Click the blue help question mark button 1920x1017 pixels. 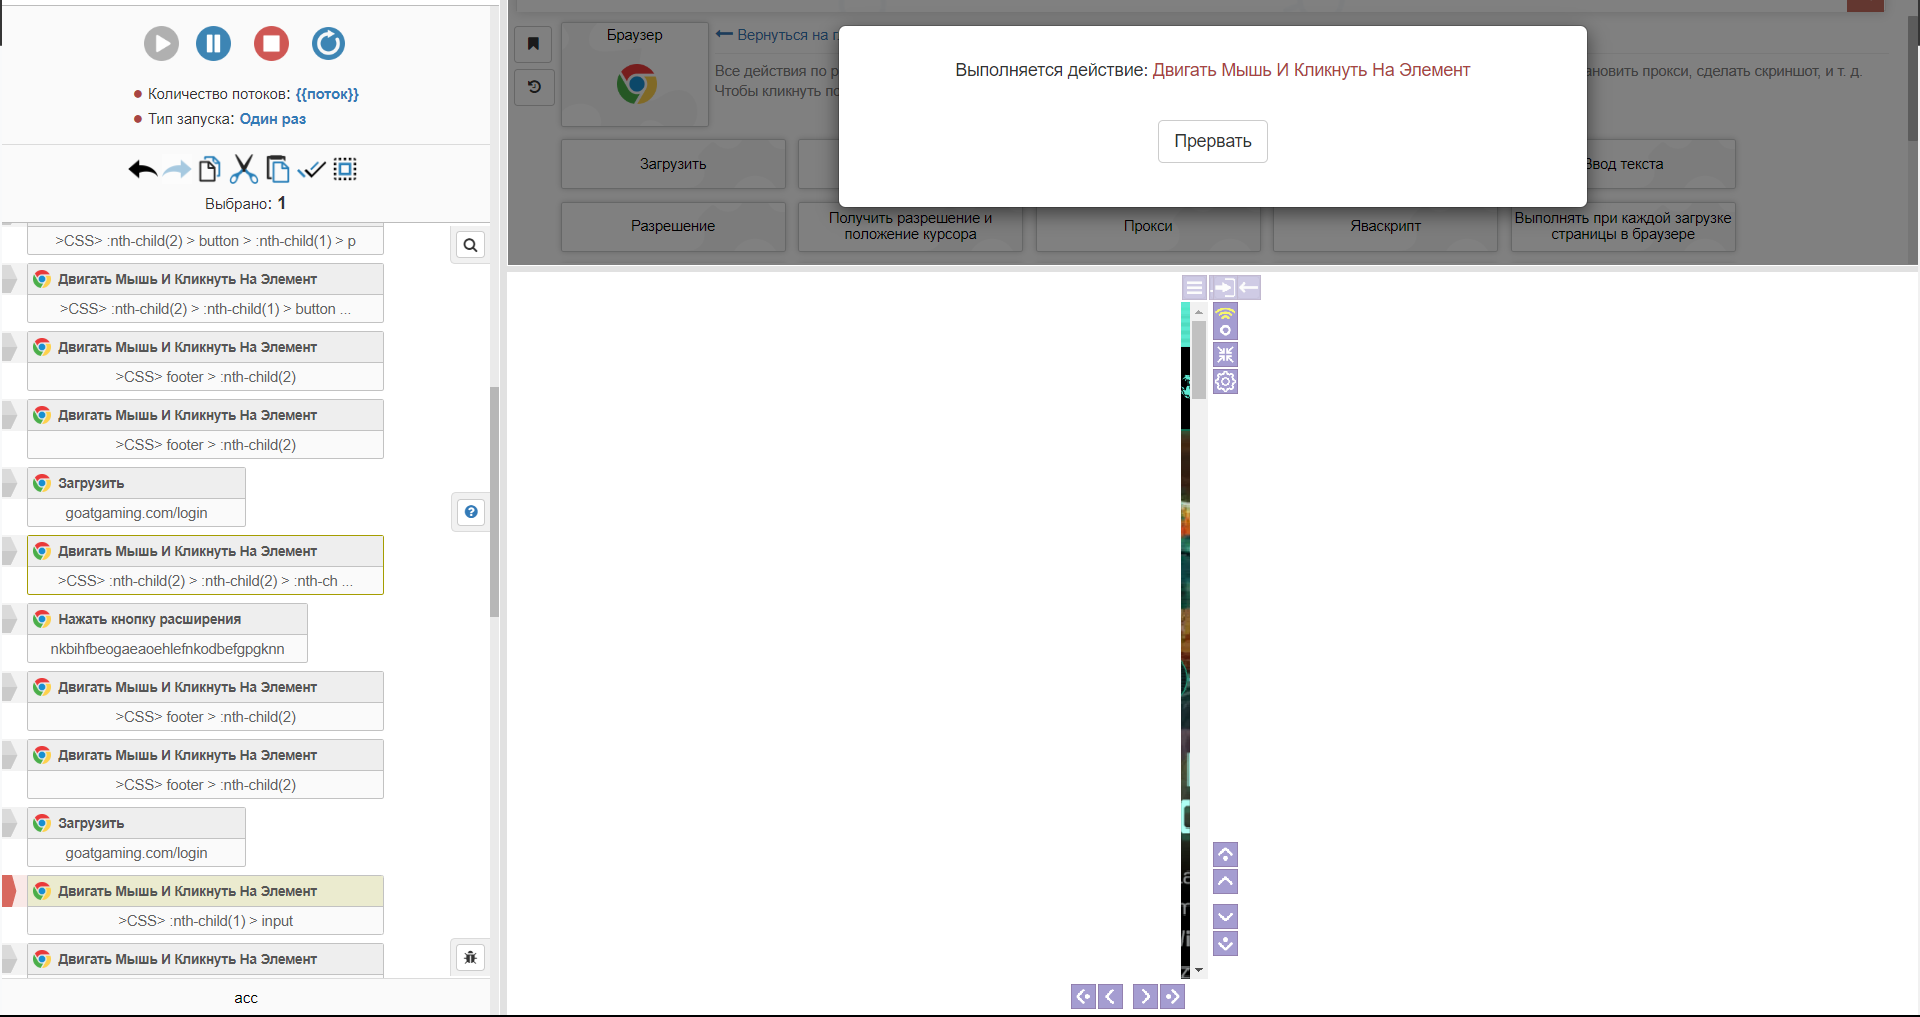[470, 512]
